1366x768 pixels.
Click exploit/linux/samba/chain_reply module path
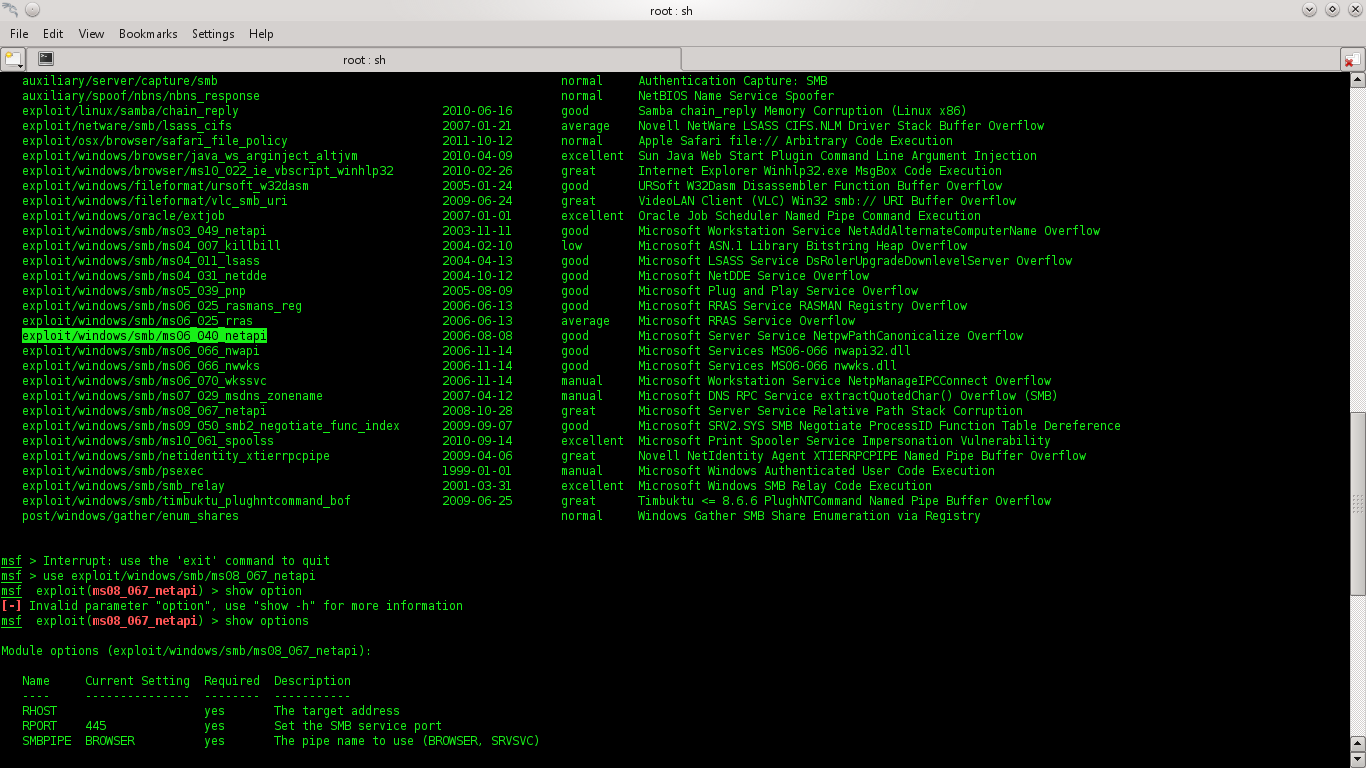(x=130, y=111)
